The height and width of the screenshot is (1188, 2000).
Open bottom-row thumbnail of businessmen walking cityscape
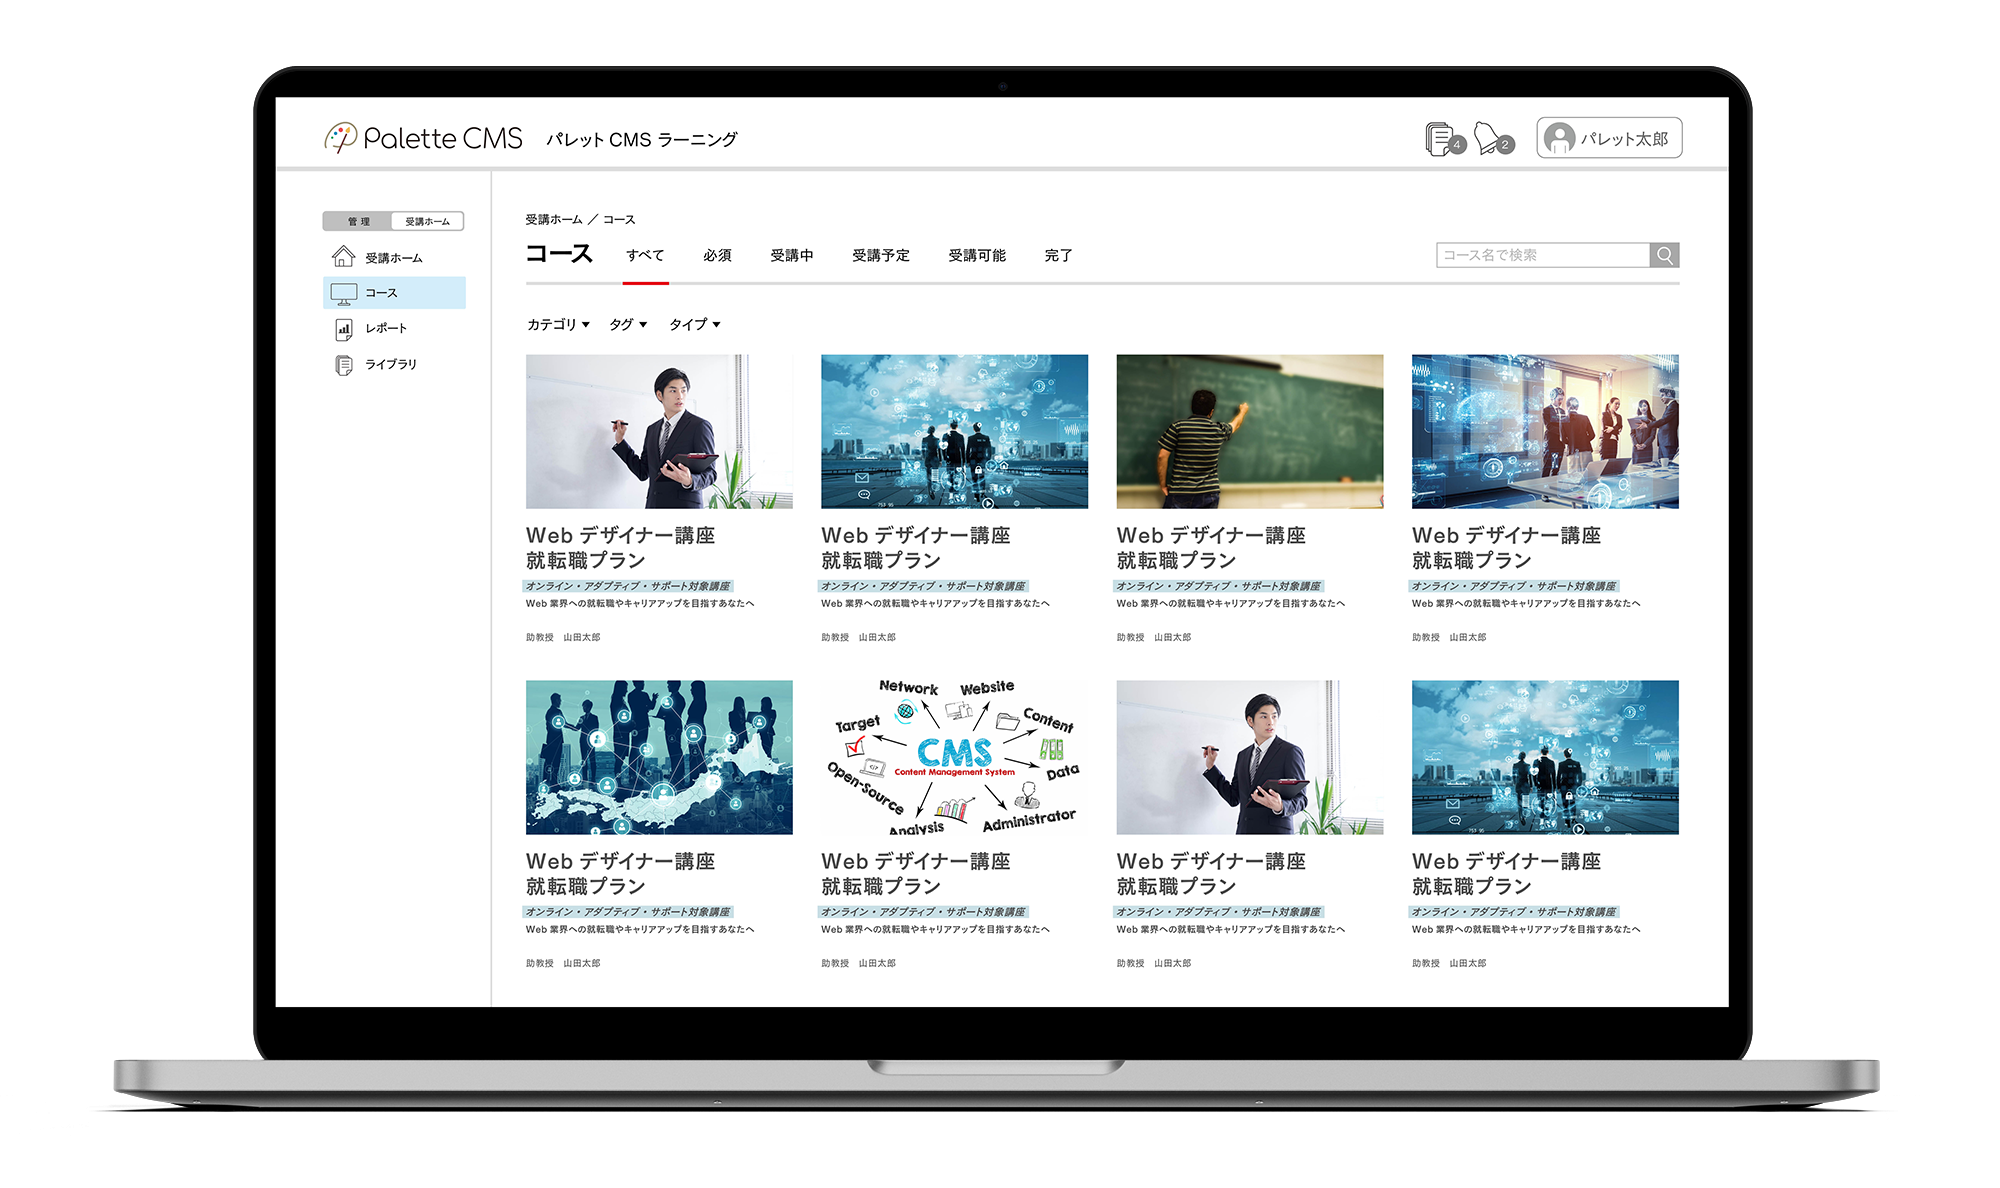[1545, 757]
